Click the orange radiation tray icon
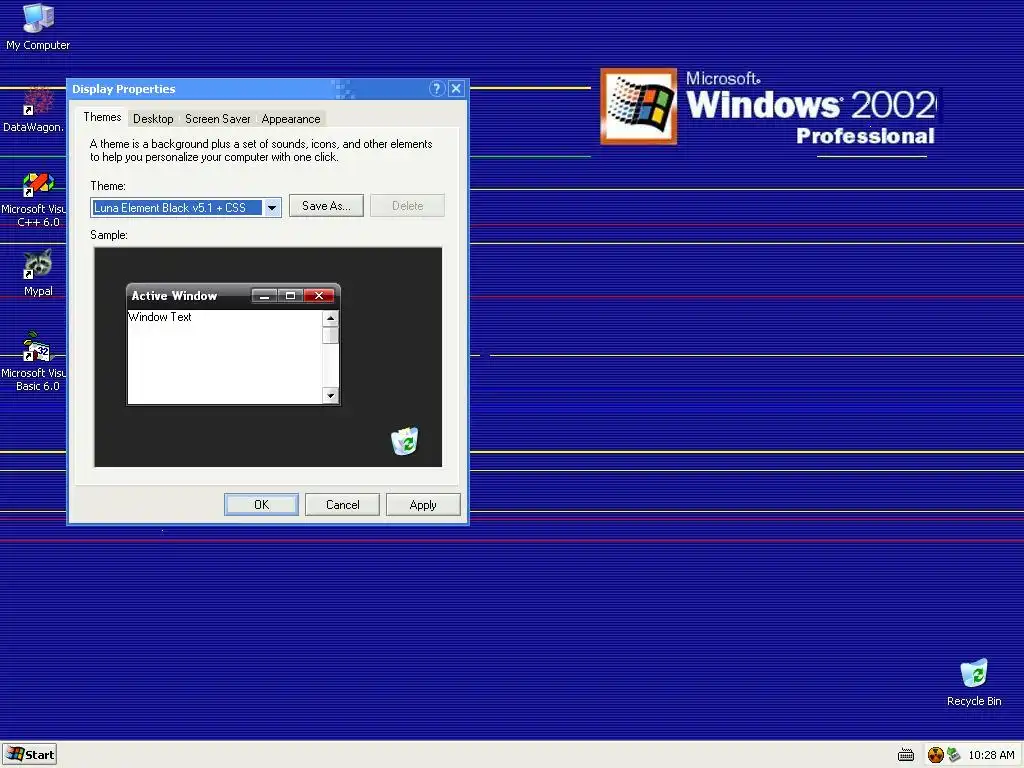 click(935, 755)
